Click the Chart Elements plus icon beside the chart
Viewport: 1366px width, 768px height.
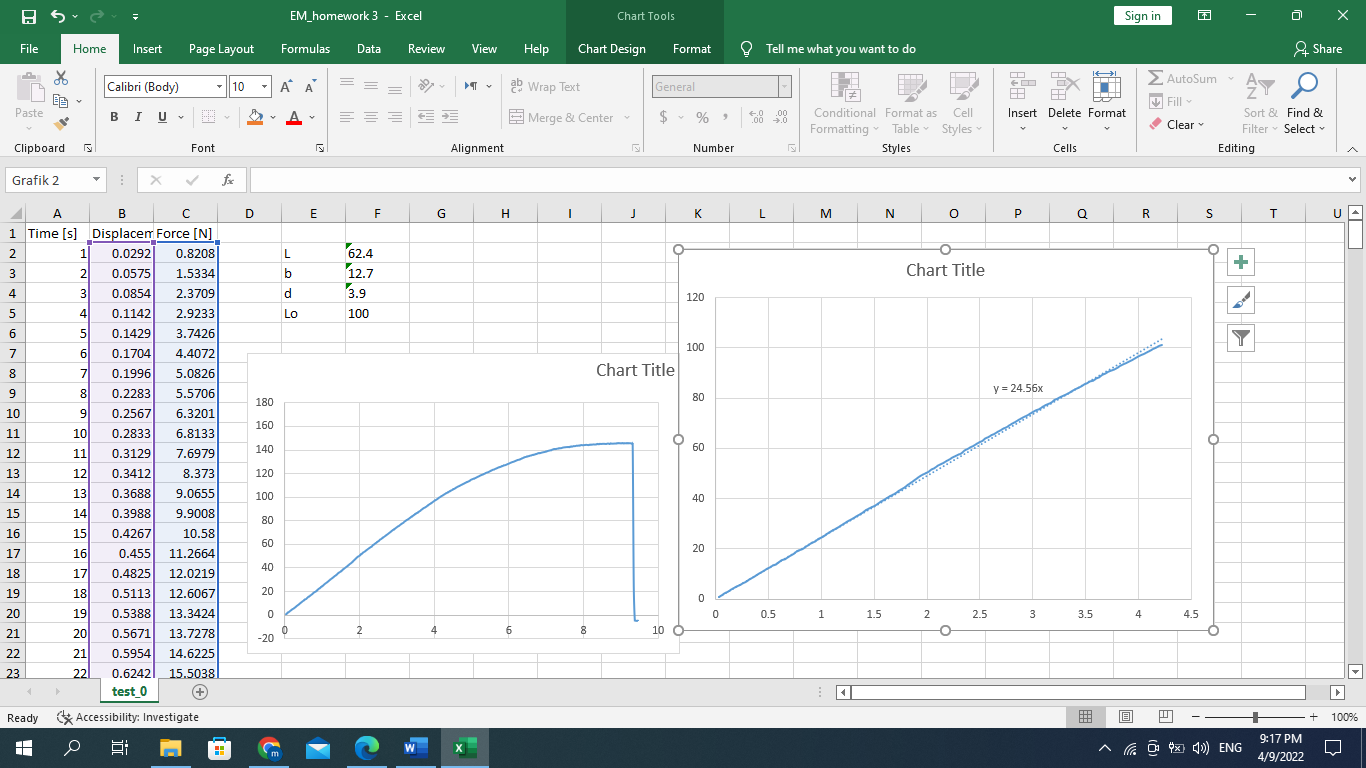click(x=1240, y=262)
